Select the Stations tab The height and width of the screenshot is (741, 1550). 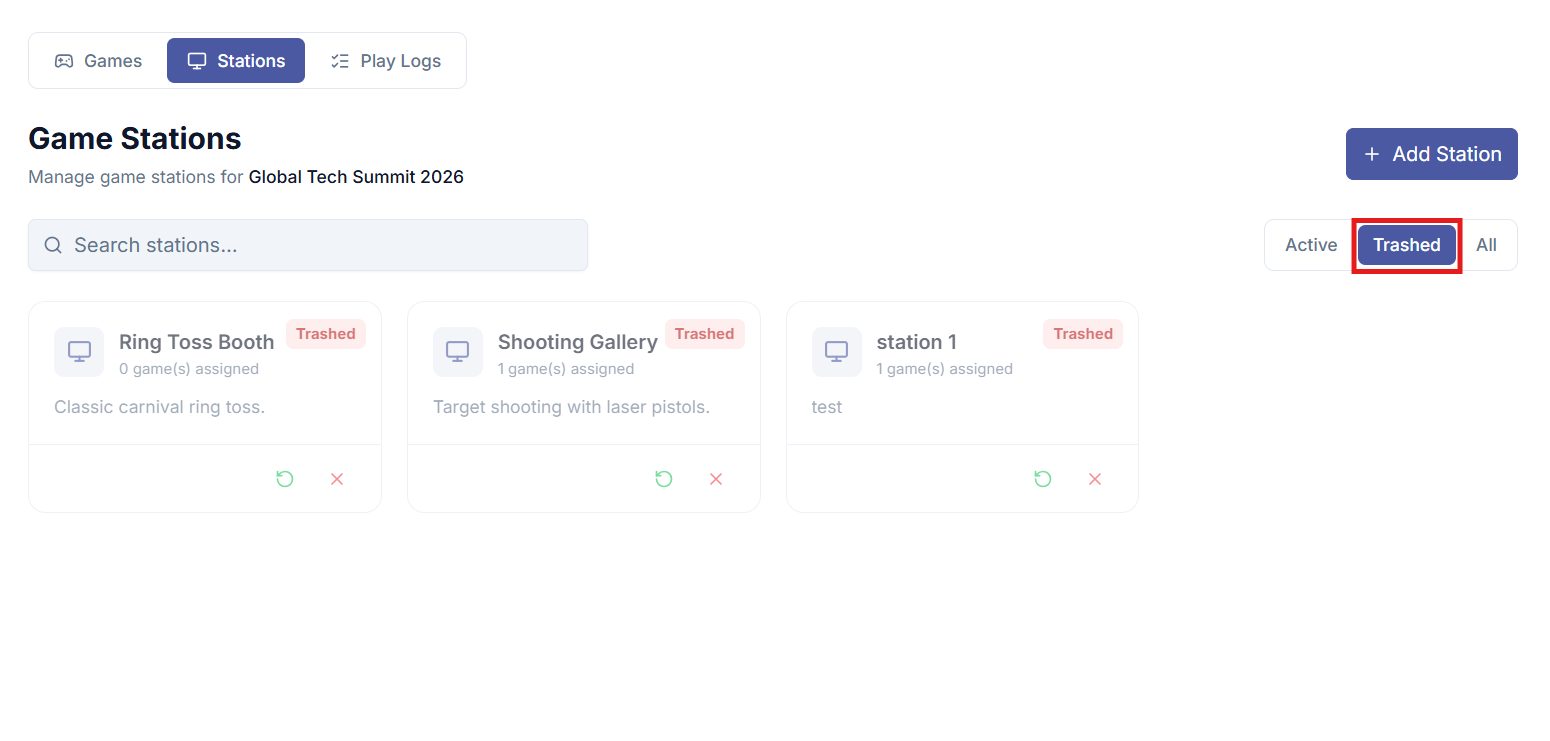(x=236, y=61)
